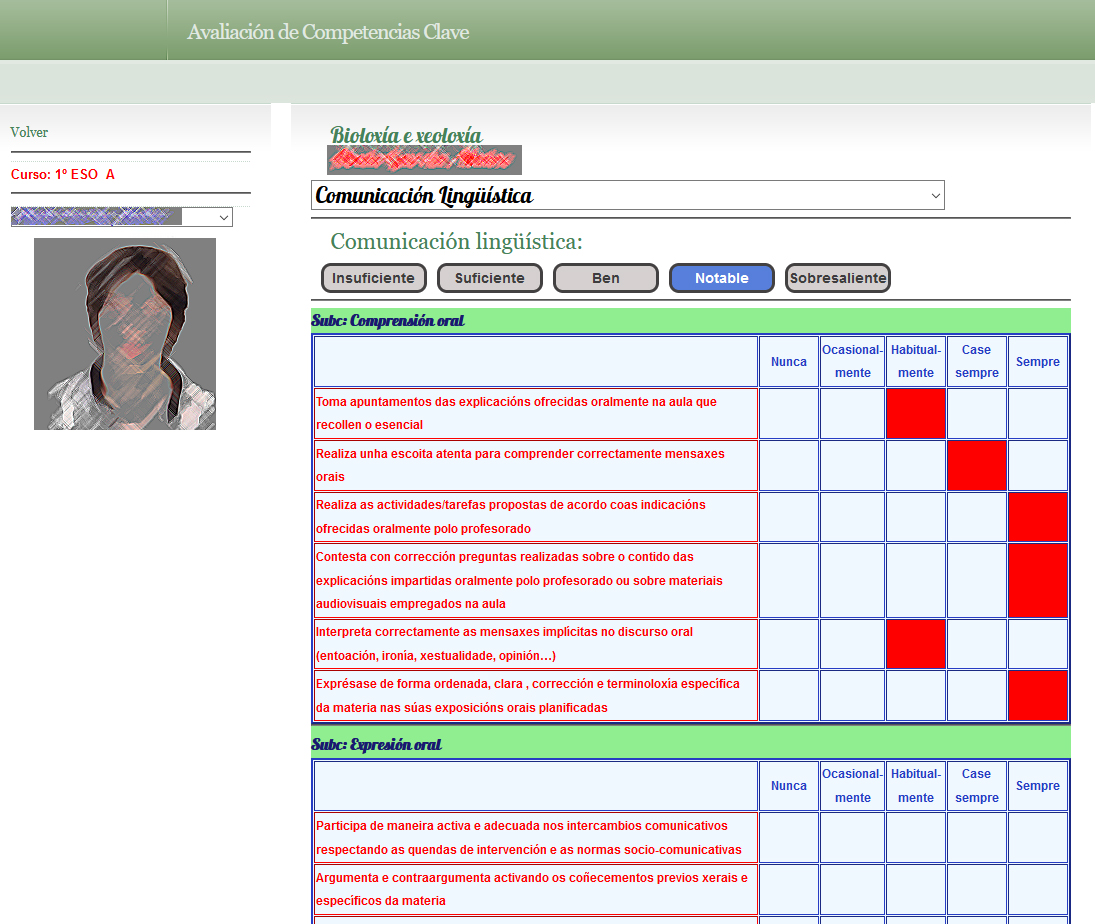Set 'Interpreta correctamente' row to Nunca
Screen dimensions: 1095x924
[x=788, y=643]
